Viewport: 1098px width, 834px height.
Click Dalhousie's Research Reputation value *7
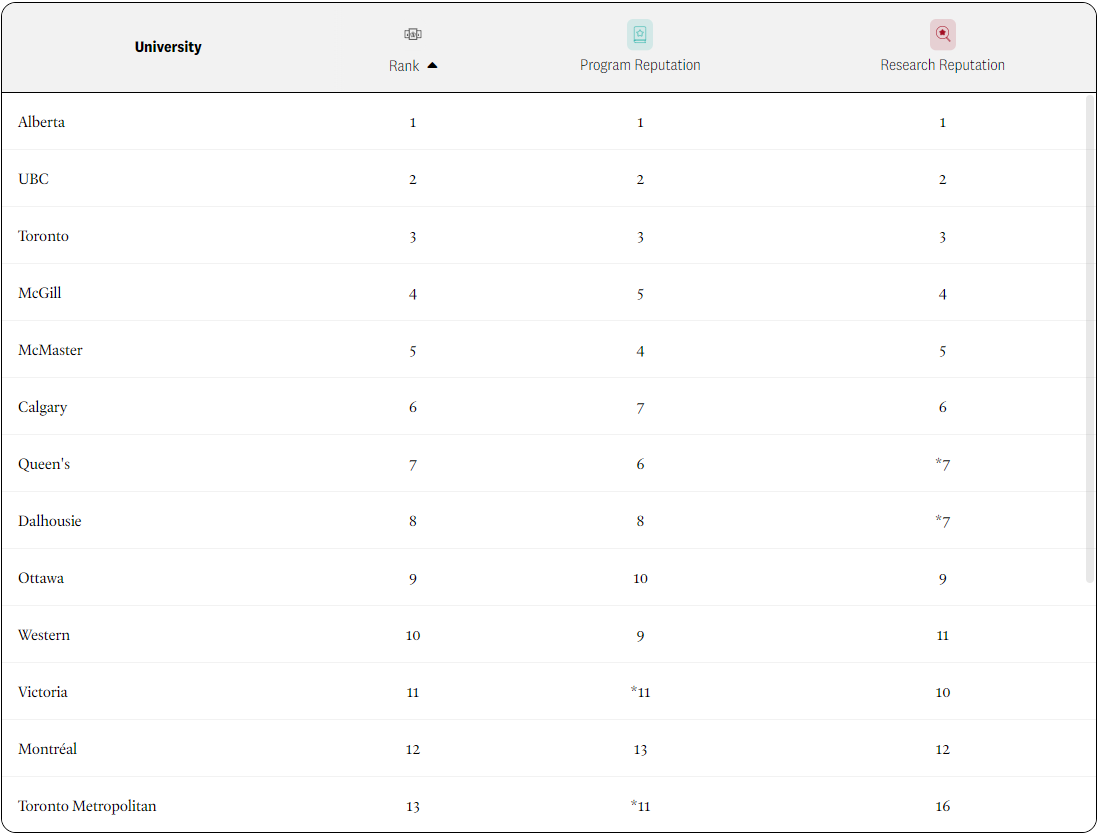(x=943, y=522)
